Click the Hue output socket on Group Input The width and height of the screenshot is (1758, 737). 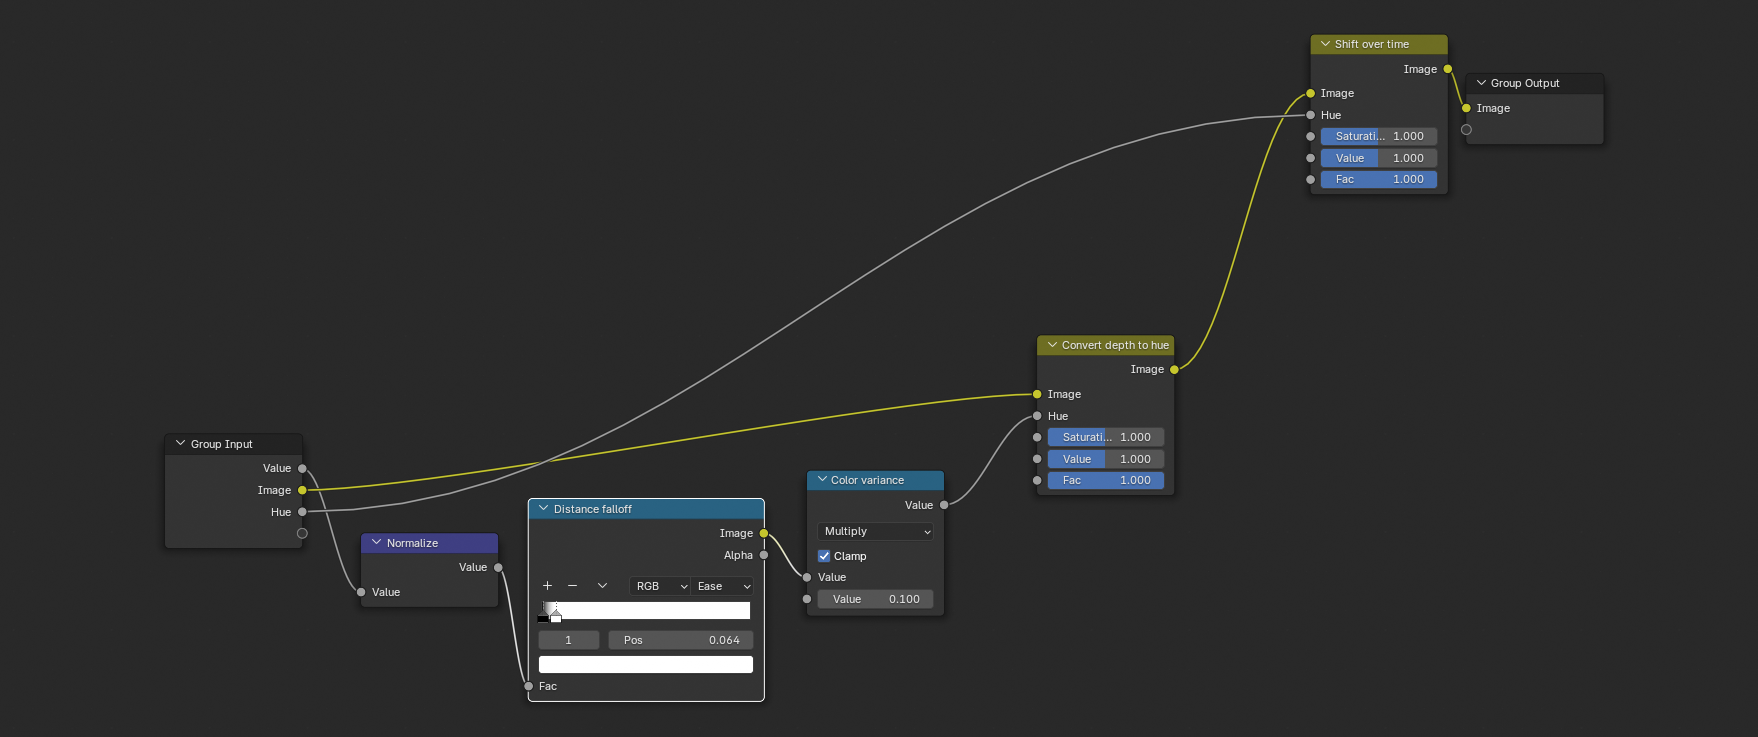coord(302,512)
